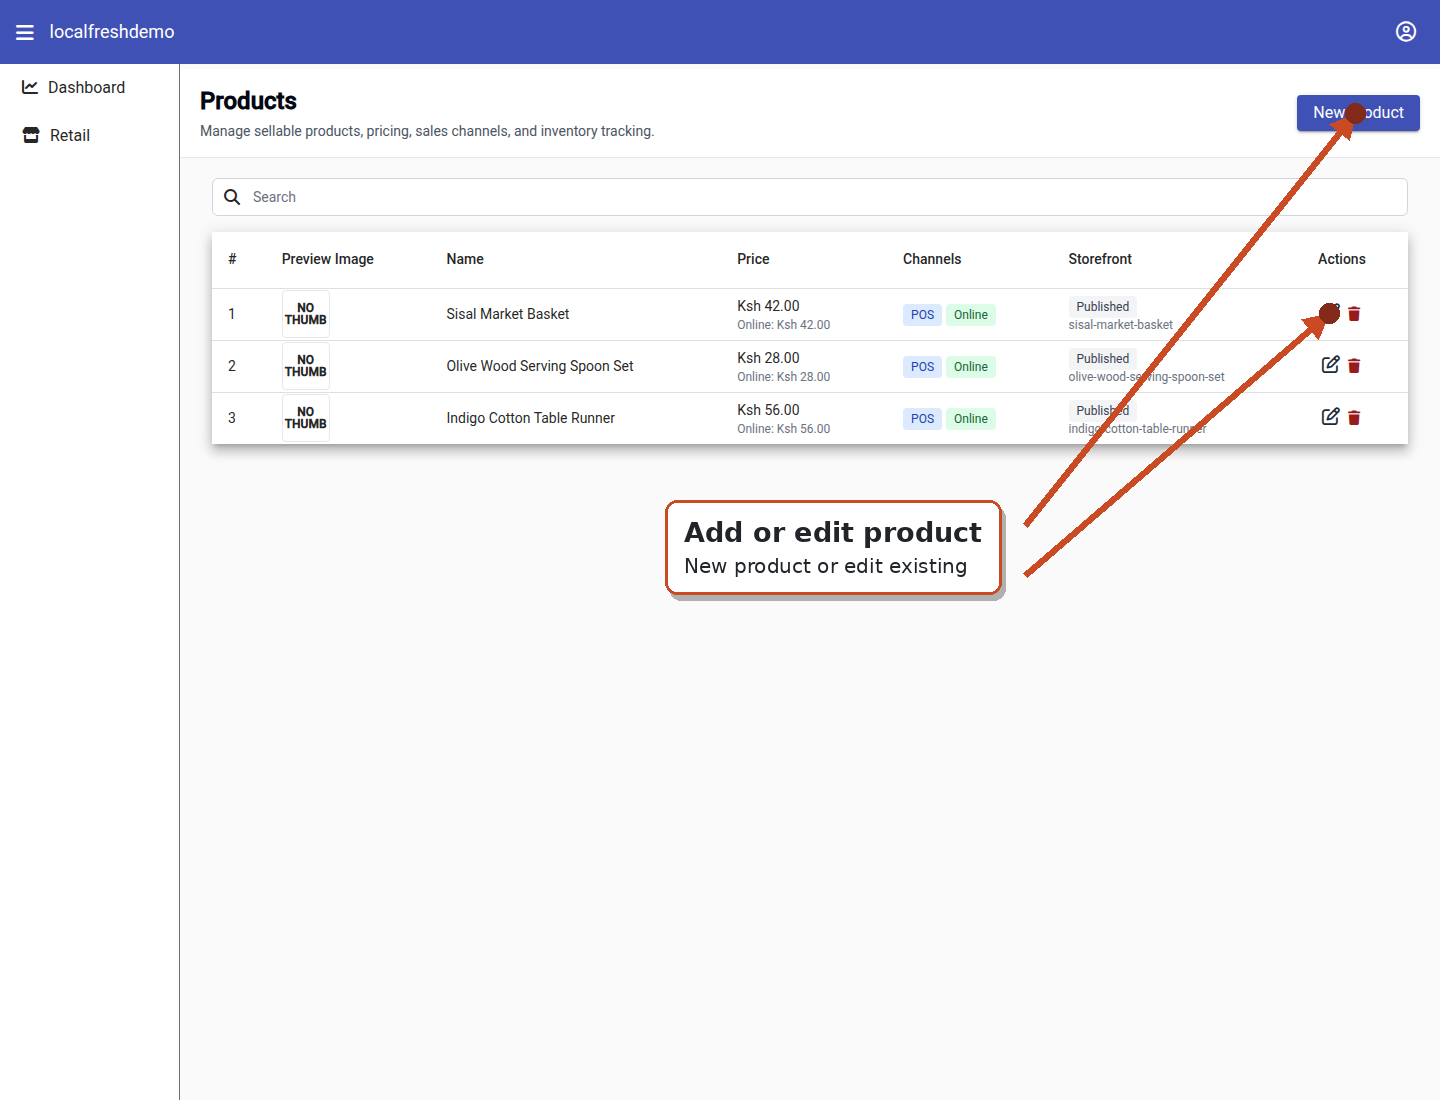Open the user account icon

tap(1406, 32)
